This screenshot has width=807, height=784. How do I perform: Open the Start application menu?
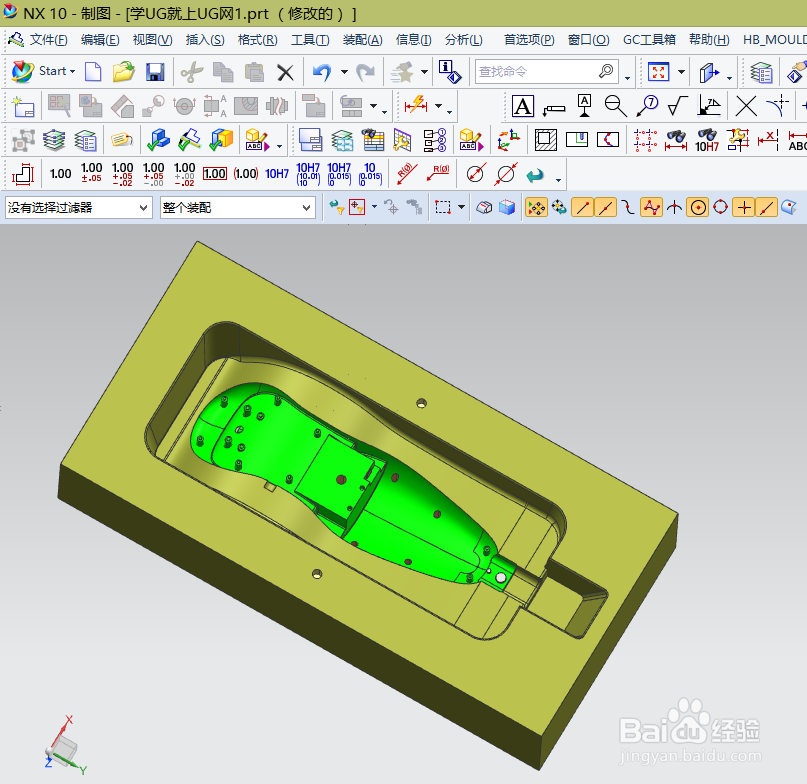[43, 72]
